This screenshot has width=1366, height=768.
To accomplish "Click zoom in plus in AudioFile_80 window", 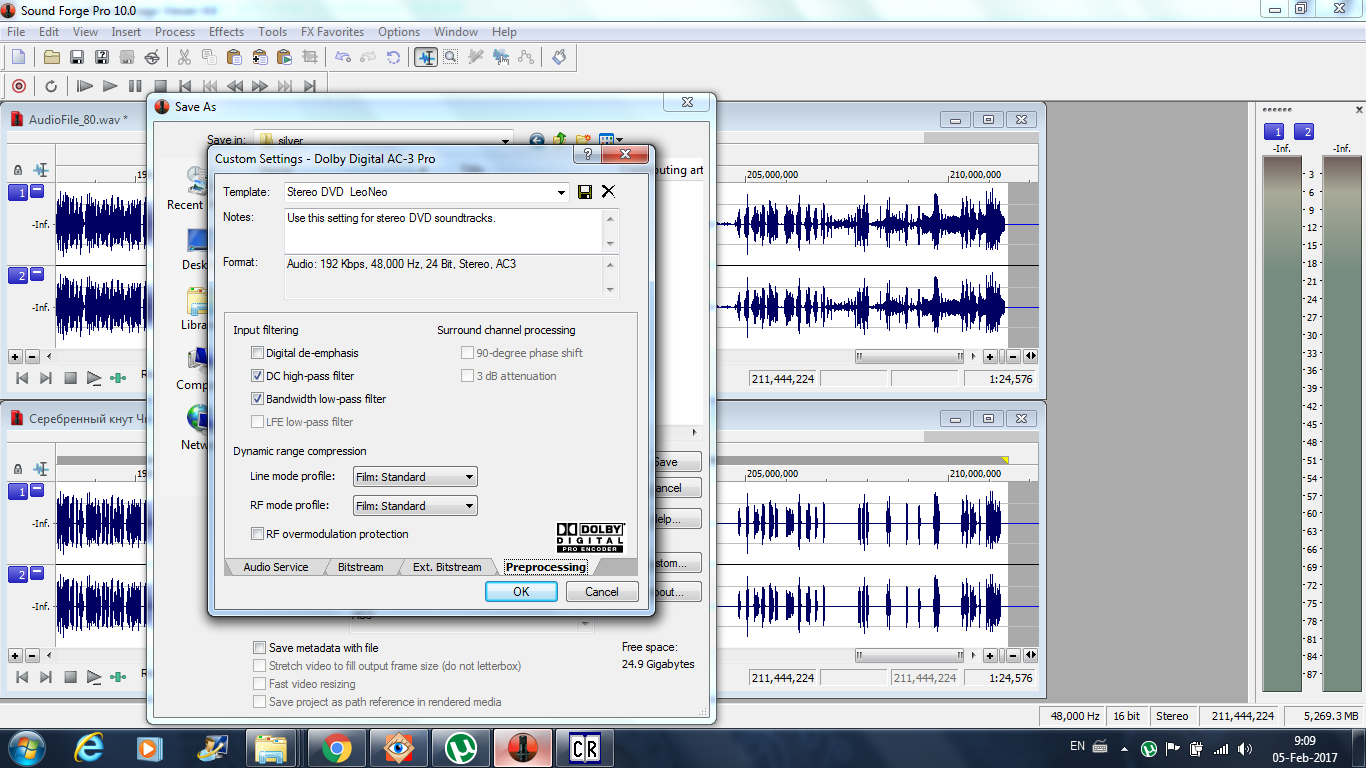I will point(990,356).
